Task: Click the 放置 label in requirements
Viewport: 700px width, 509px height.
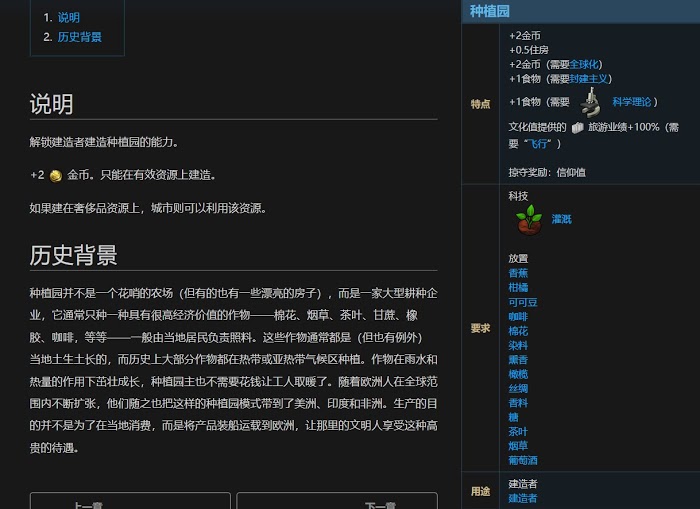Action: [x=518, y=259]
